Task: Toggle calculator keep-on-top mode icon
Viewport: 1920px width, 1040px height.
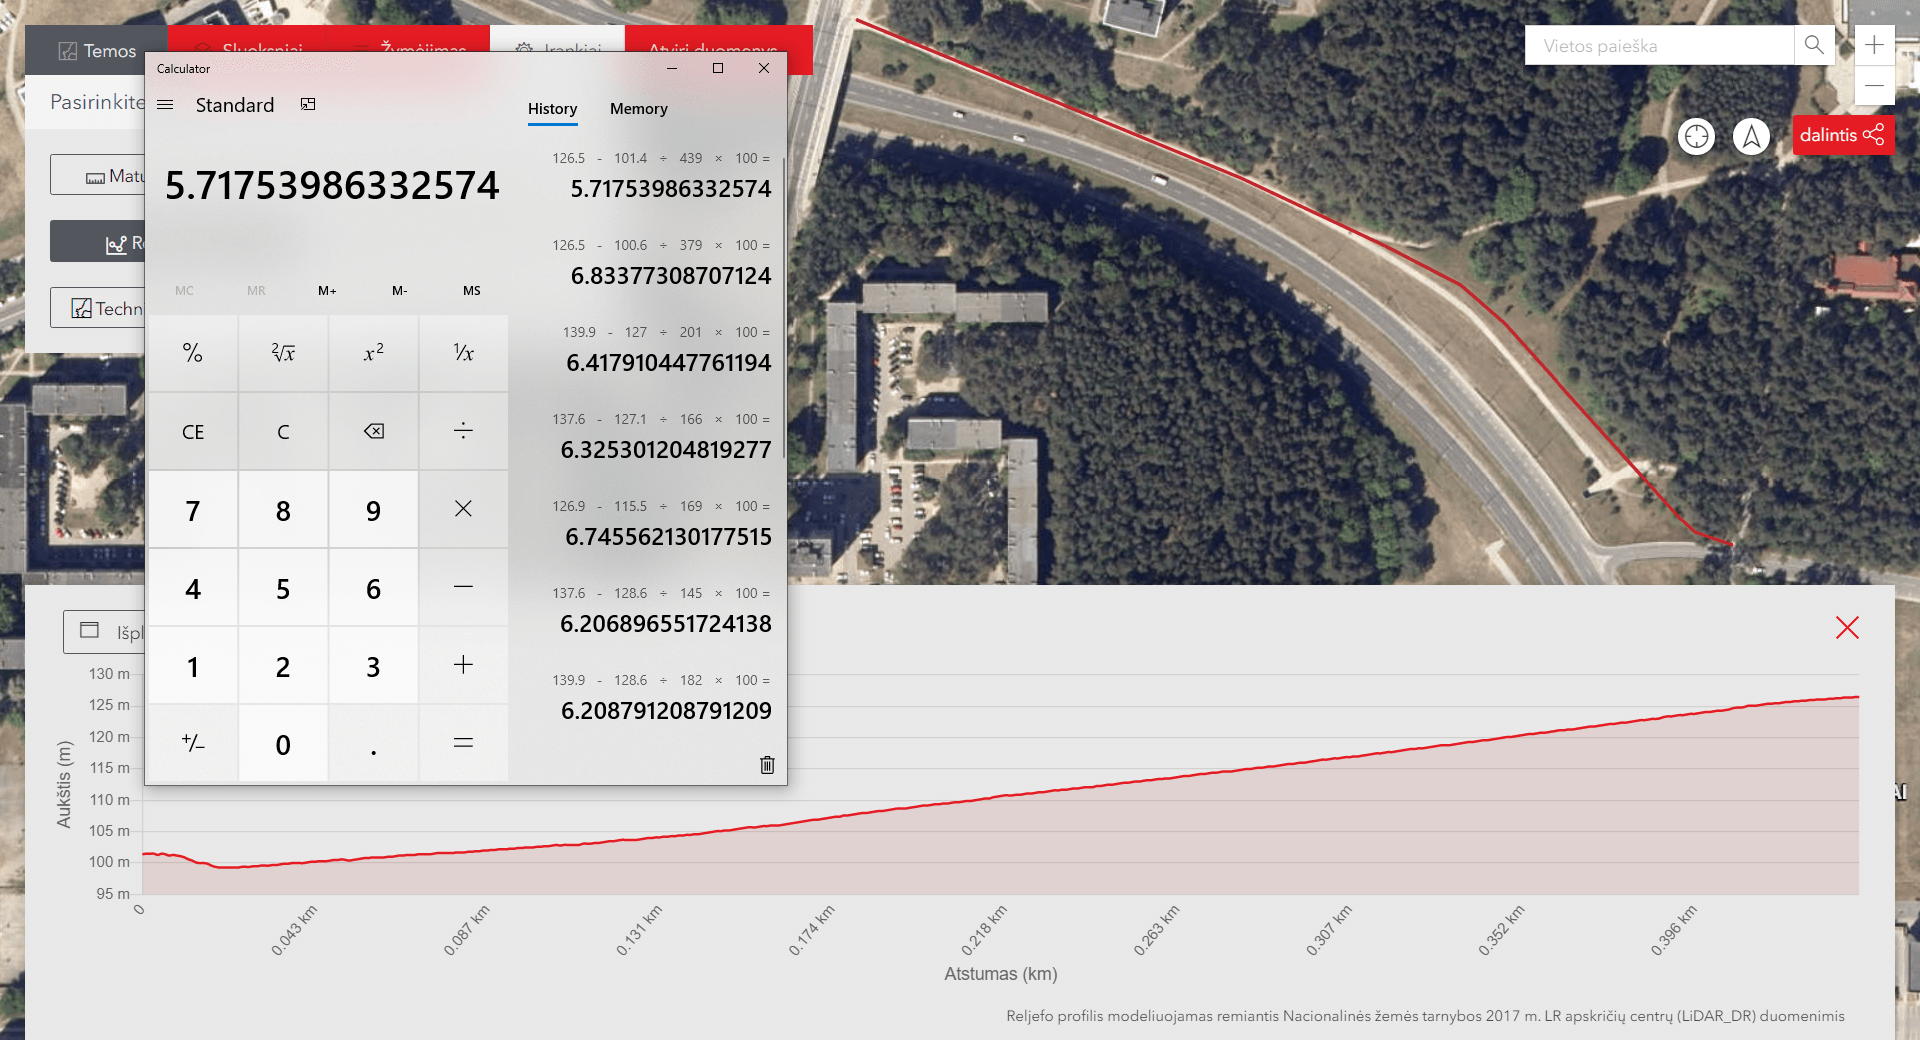Action: [x=308, y=105]
